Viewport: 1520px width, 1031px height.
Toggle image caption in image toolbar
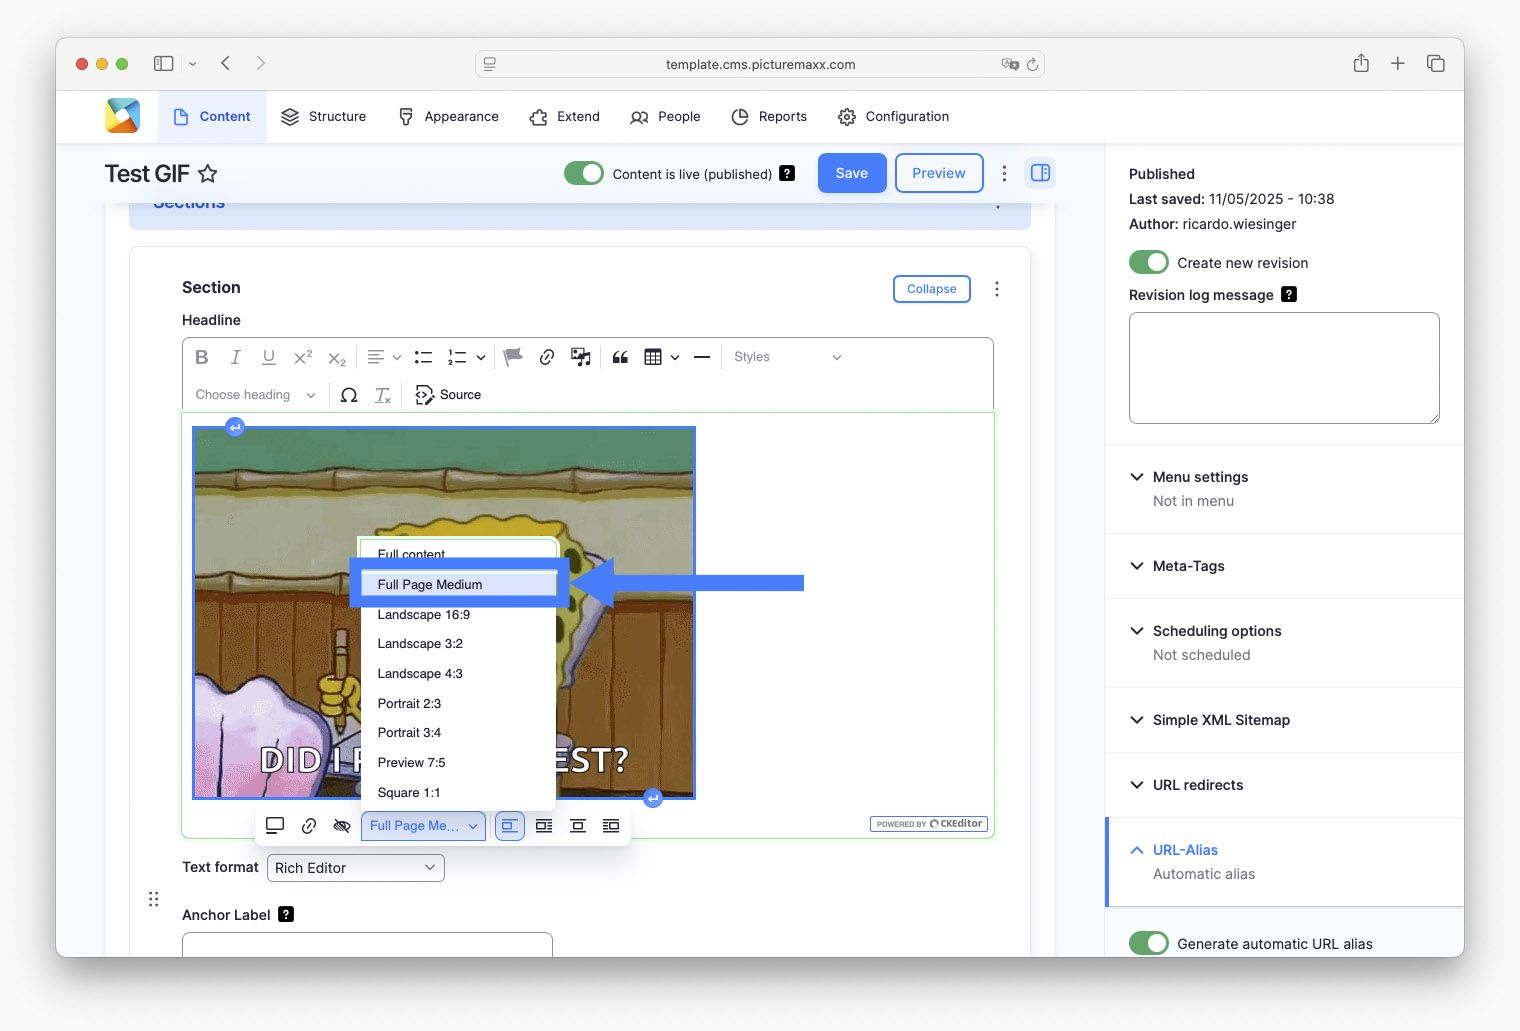point(275,826)
